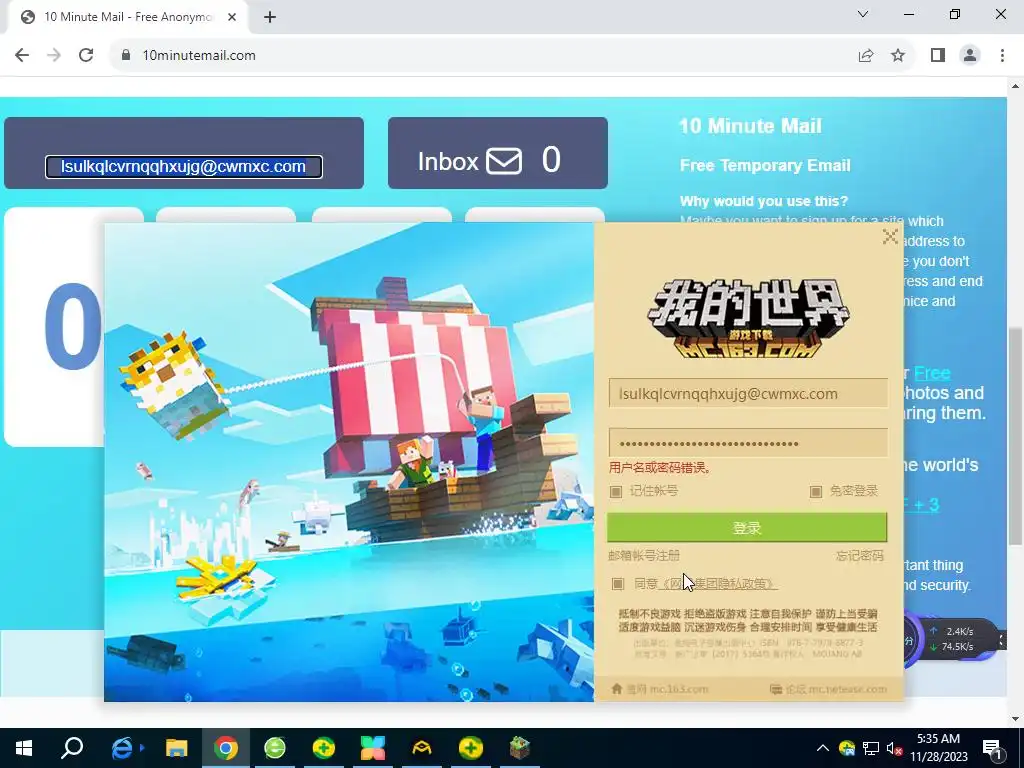Open the Chrome profile avatar menu
Screen dimensions: 1024x768
970,56
